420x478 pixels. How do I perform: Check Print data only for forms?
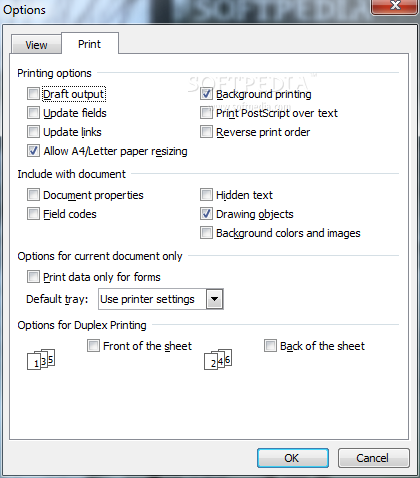pos(33,277)
